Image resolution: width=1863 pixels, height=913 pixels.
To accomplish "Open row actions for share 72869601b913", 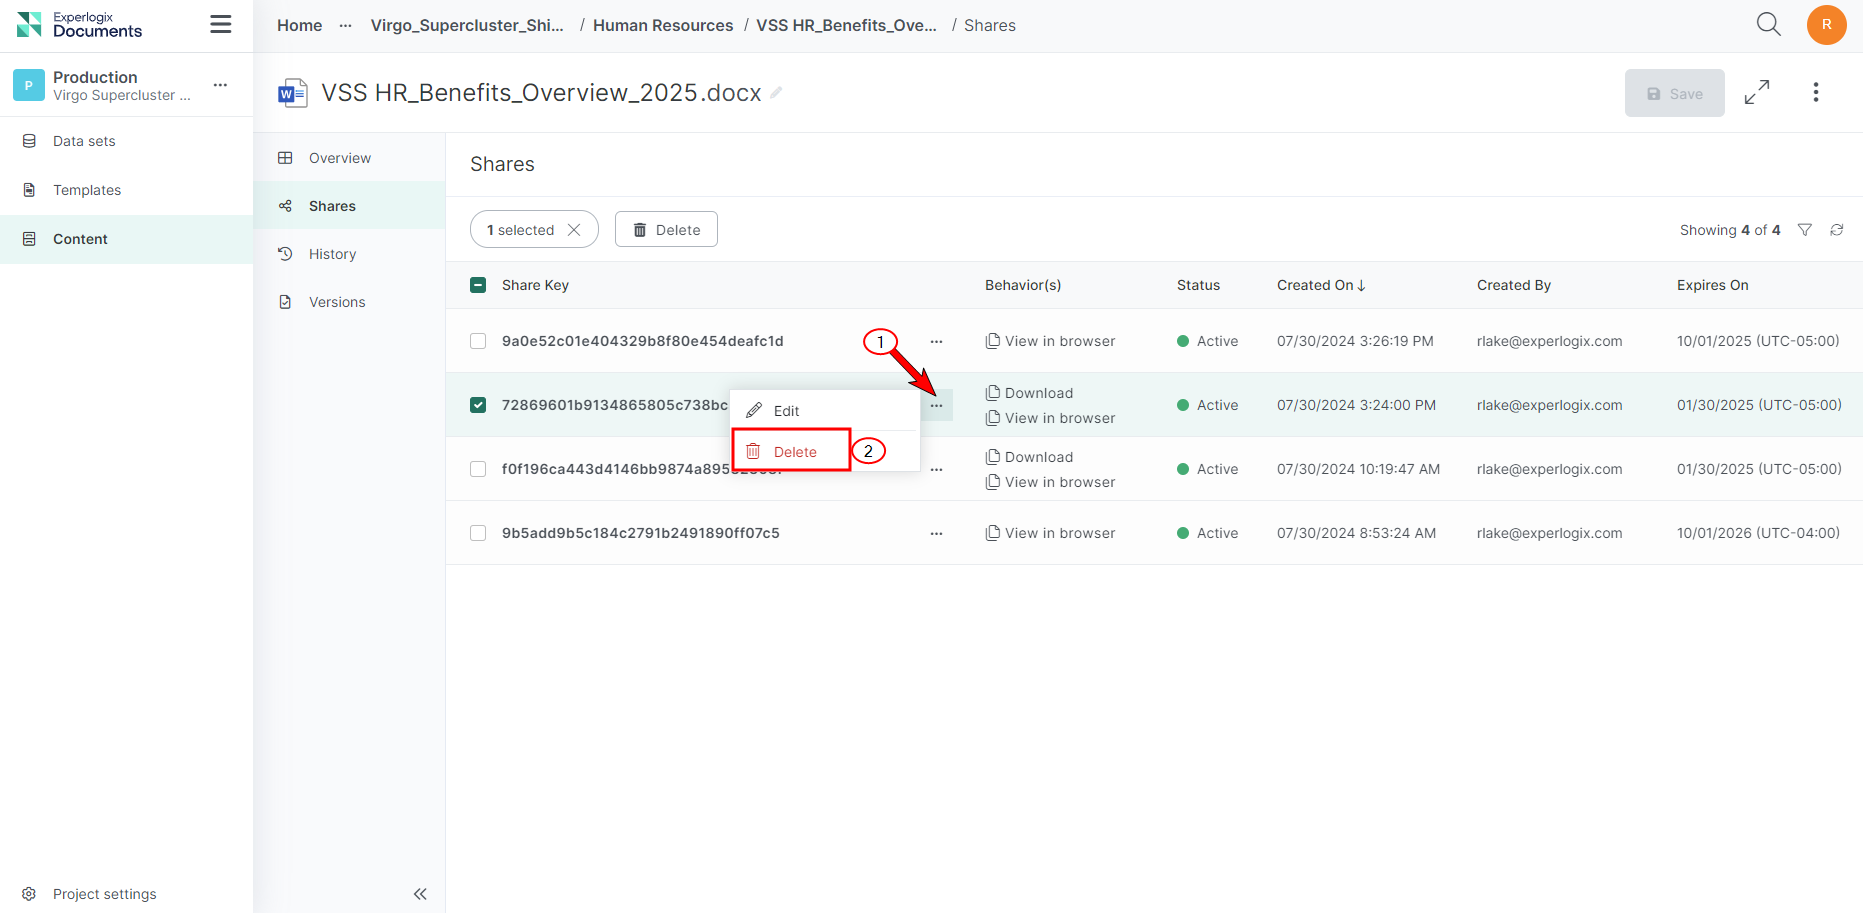I will click(x=936, y=405).
